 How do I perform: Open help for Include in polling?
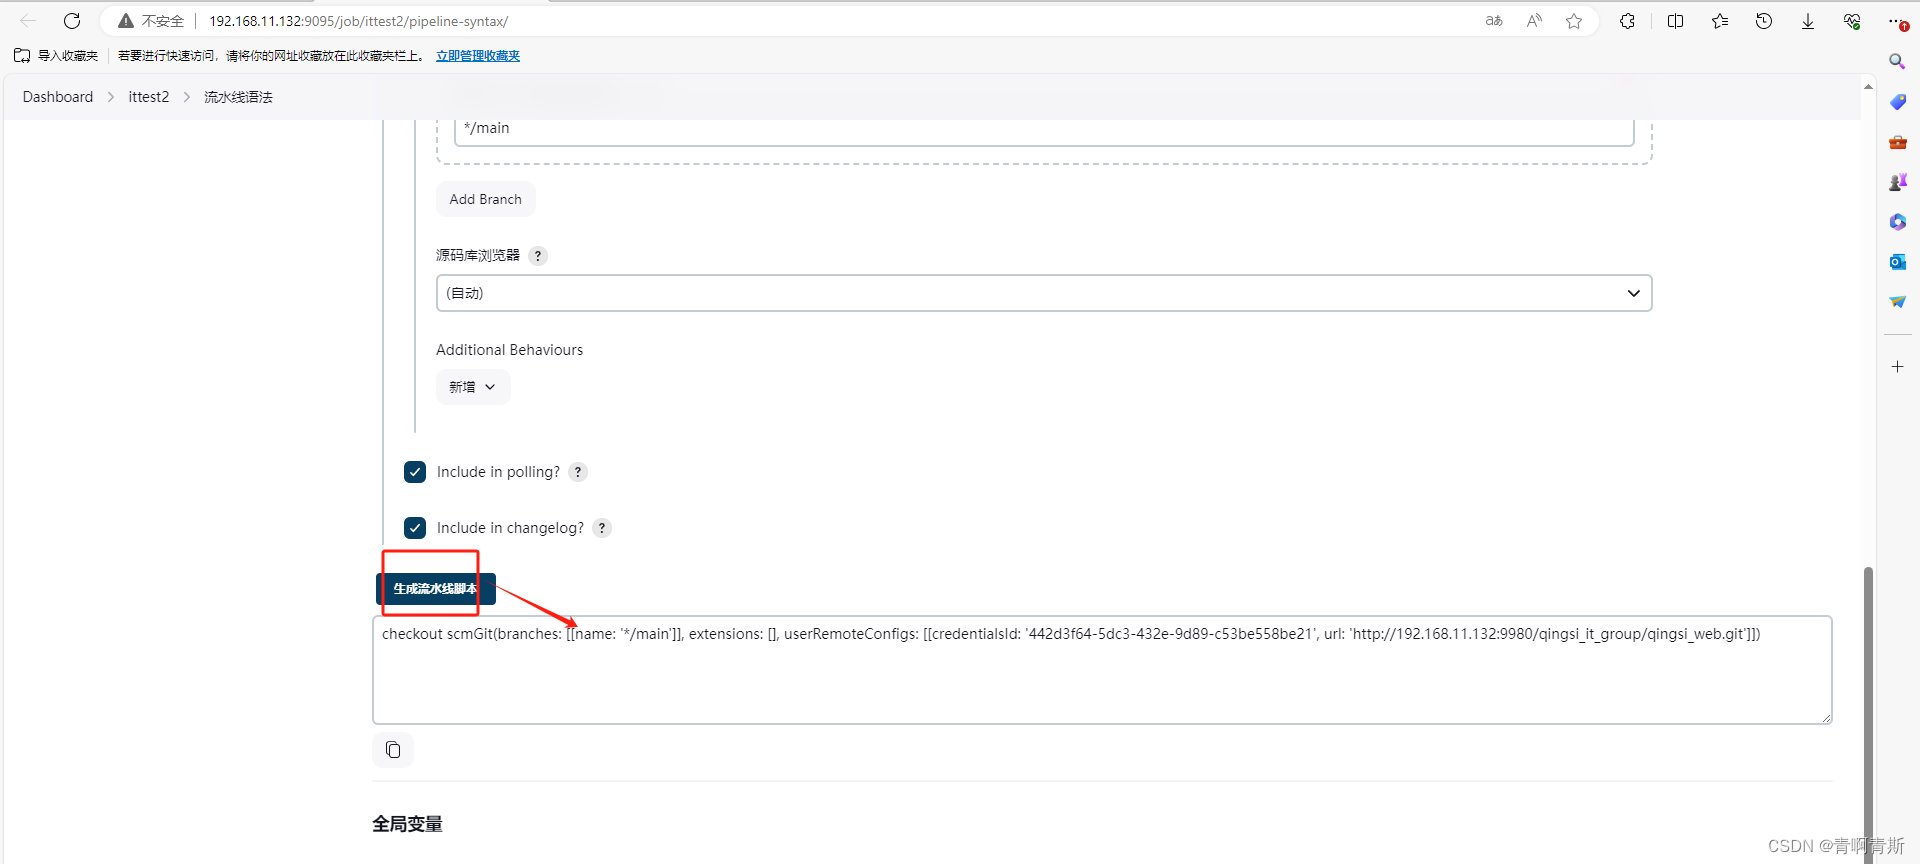pos(578,472)
